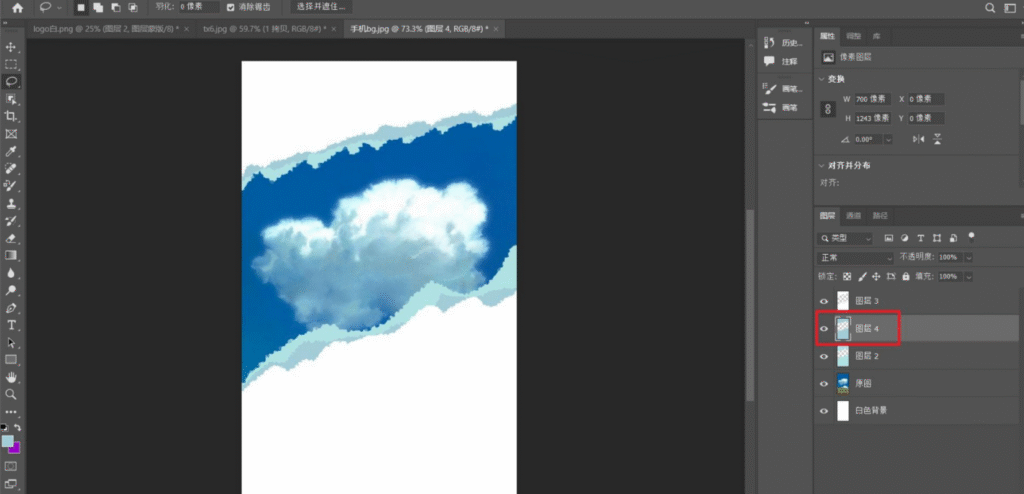Select the Zoom tool in toolbox

(x=11, y=395)
